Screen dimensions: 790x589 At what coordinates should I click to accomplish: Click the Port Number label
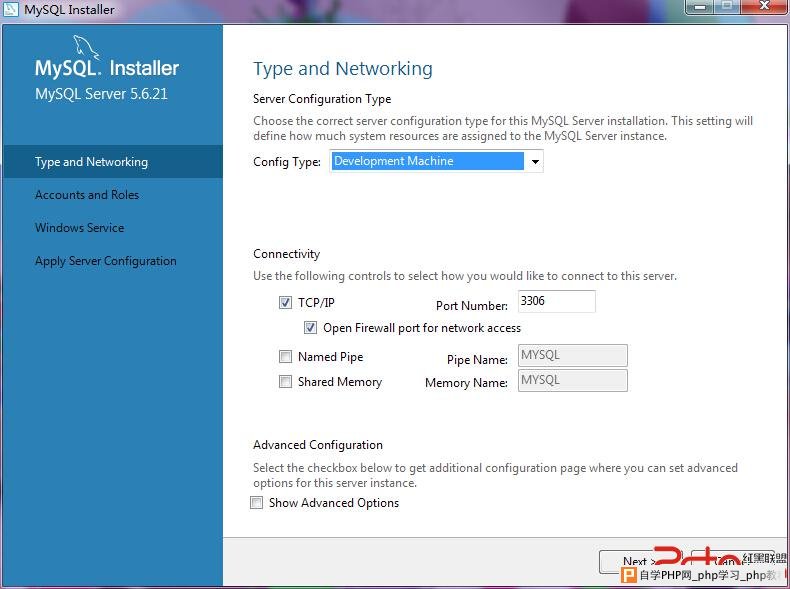click(472, 305)
